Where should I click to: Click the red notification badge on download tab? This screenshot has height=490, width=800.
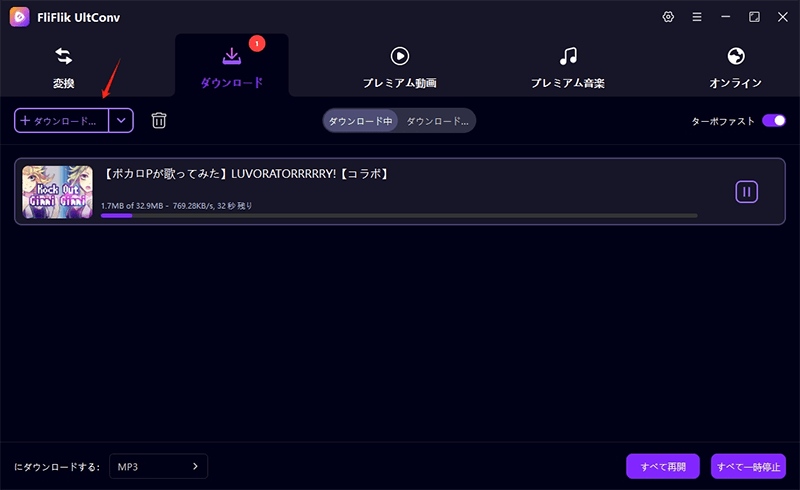[257, 43]
